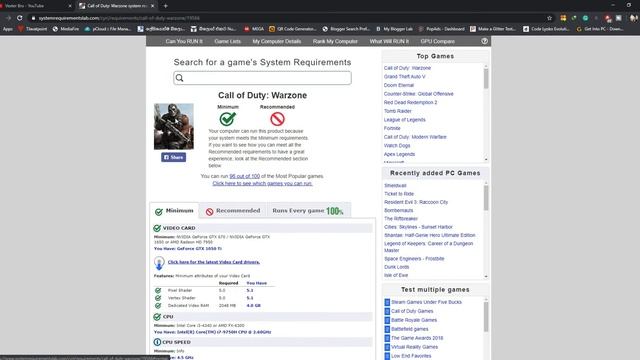This screenshot has height=360, width=640.
Task: Open Resident Evil 3: Raccoon City link
Action: 416,202
